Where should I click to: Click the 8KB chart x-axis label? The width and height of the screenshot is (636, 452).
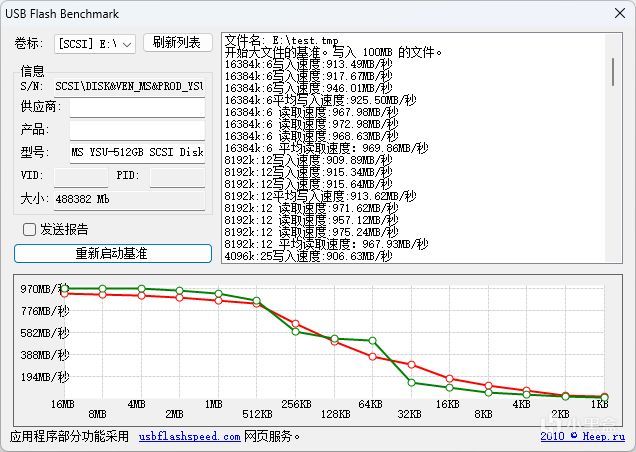point(483,414)
